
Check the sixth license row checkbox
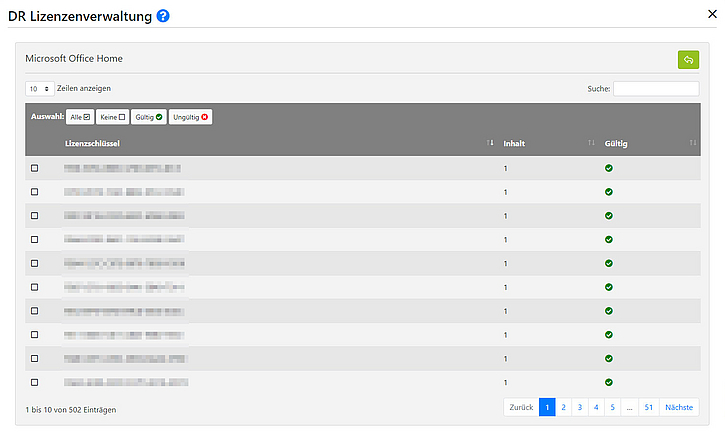click(35, 287)
